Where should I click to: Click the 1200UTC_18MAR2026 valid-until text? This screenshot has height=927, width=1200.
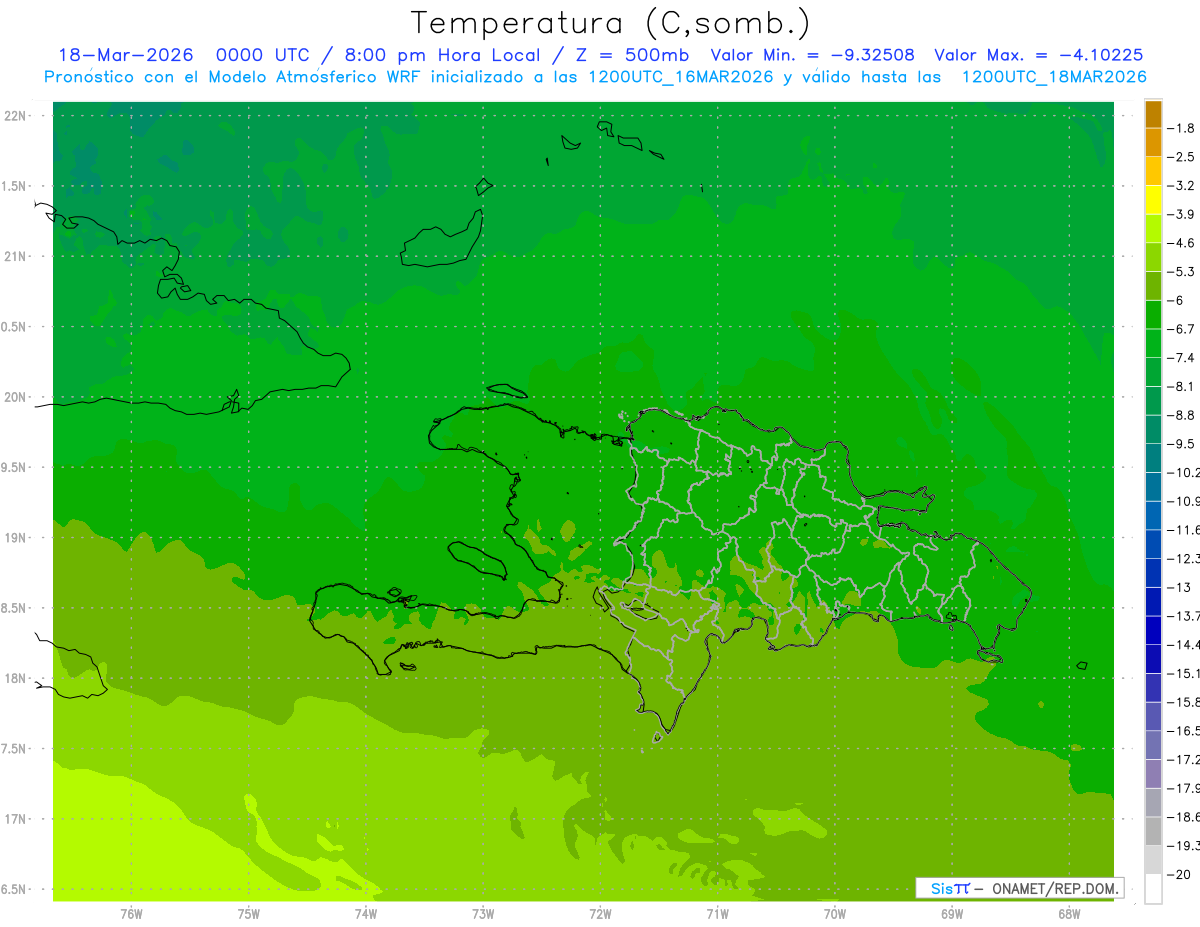click(x=1053, y=77)
